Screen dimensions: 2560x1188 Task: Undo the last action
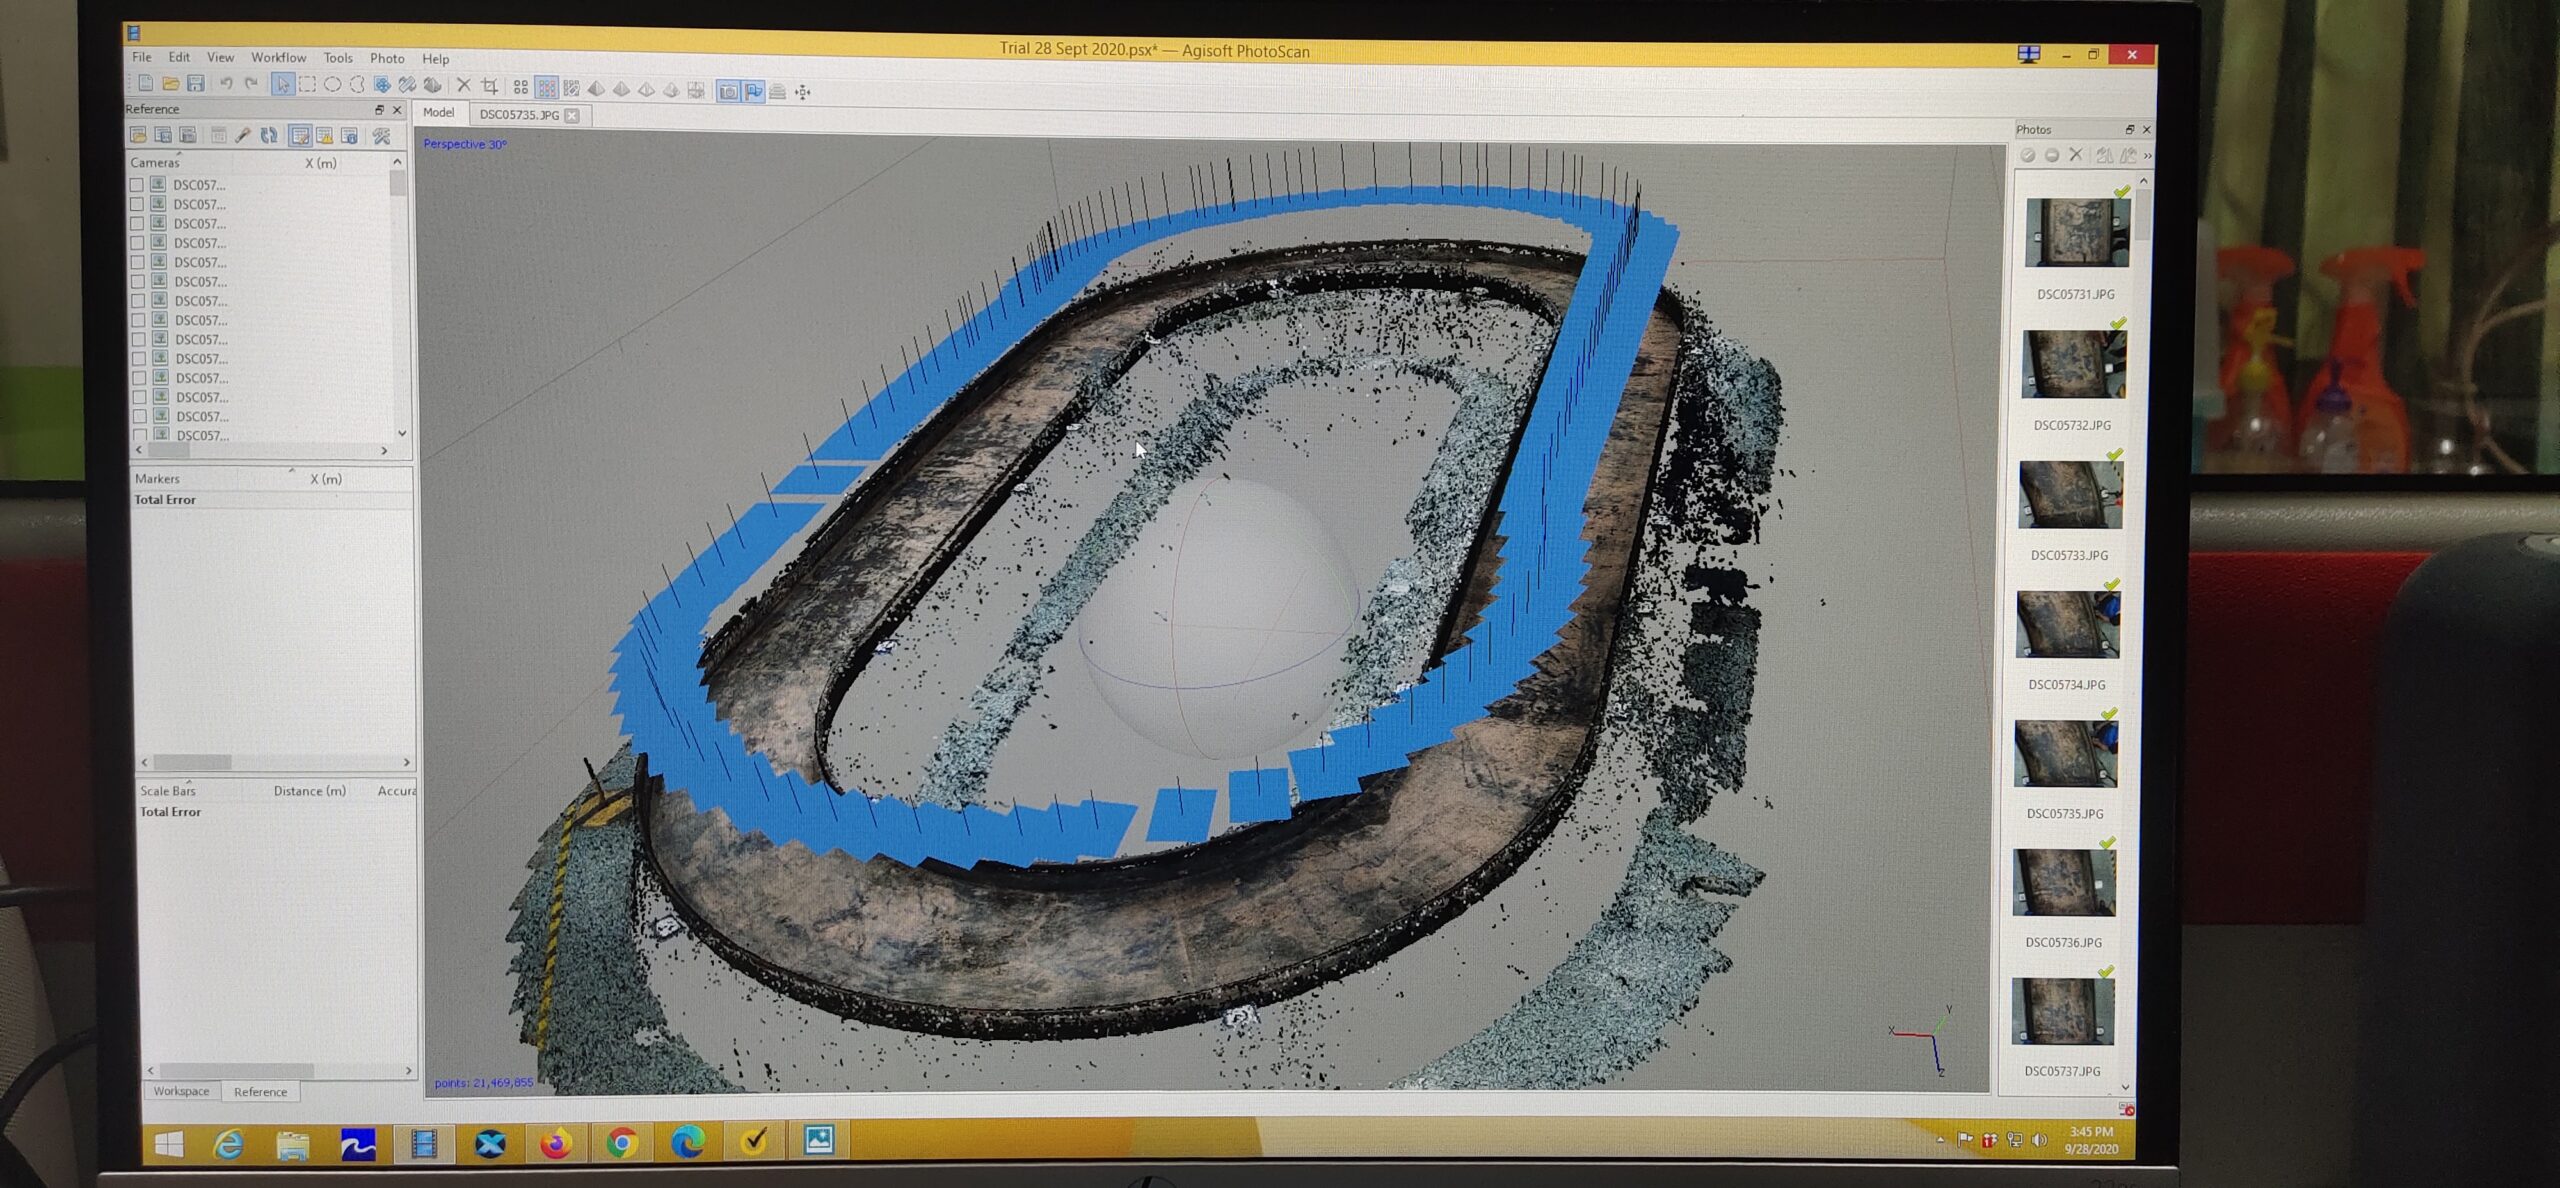(226, 84)
